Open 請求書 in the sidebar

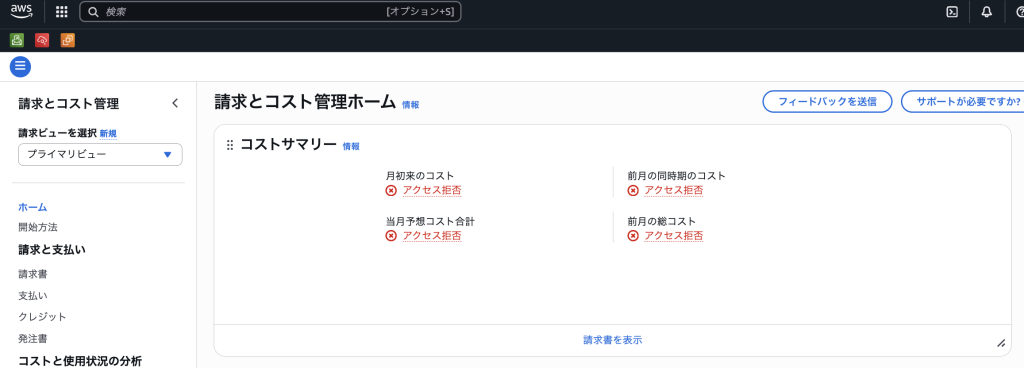click(x=33, y=274)
